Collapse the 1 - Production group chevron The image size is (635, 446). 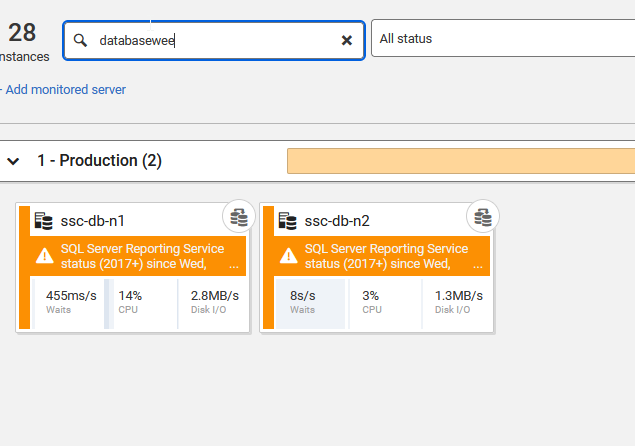pos(14,161)
